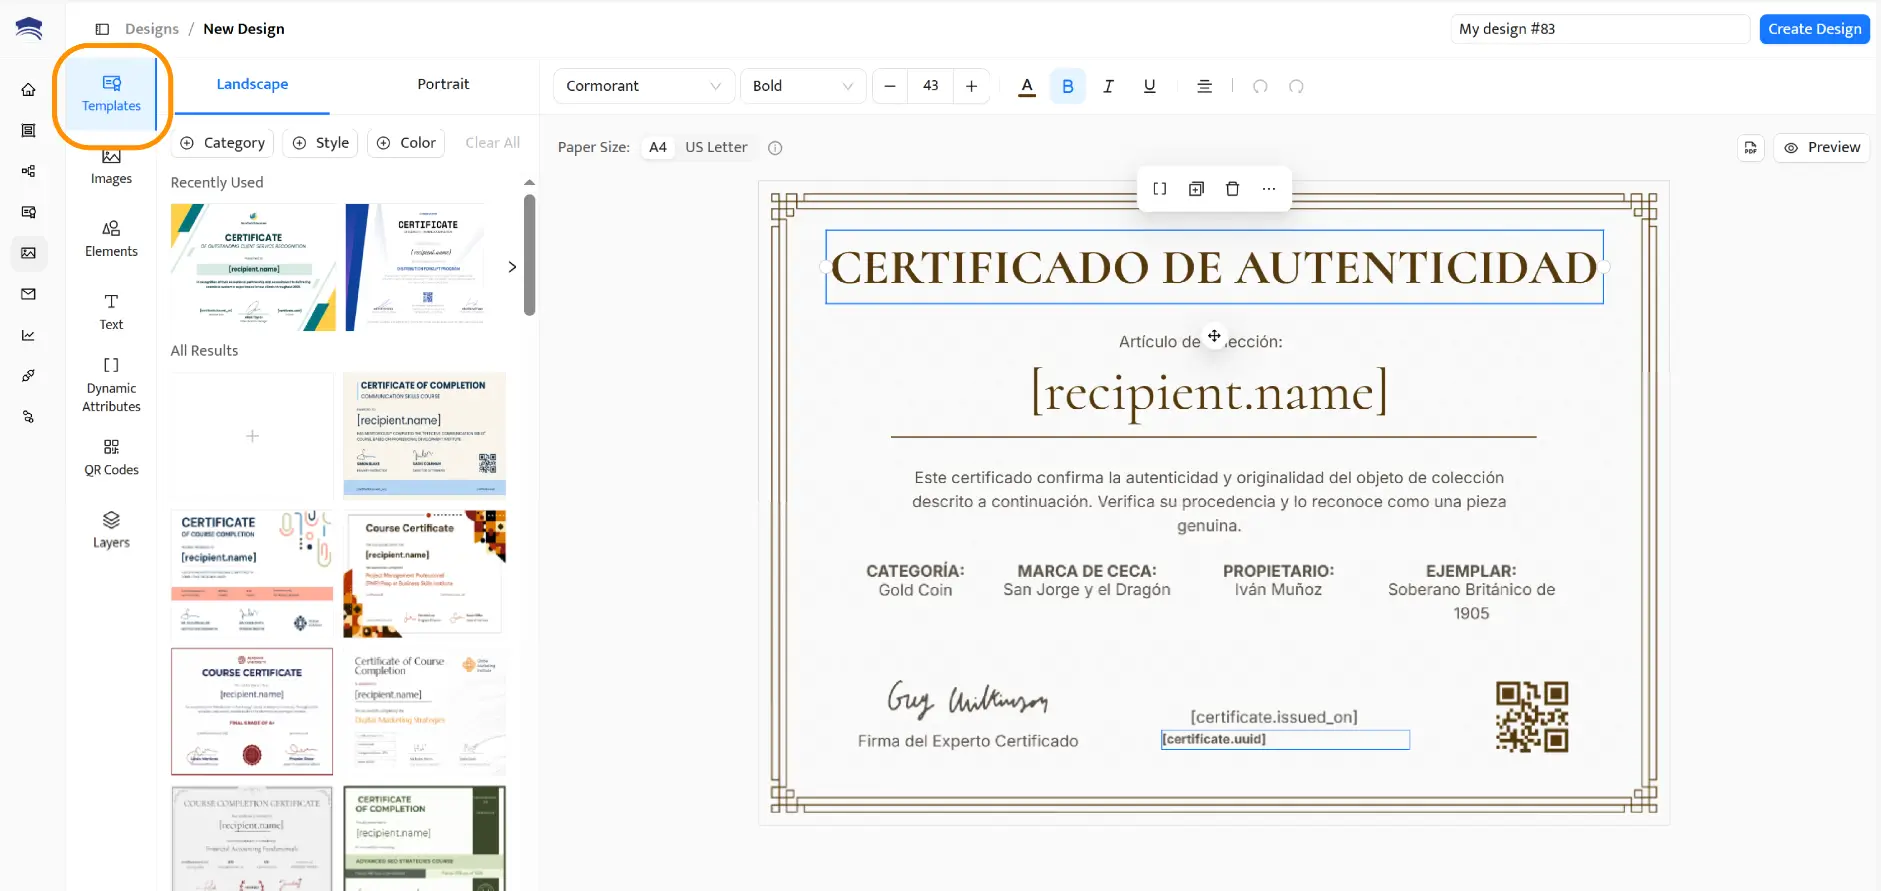Click the PDF export icon
Viewport: 1881px width, 891px height.
point(1750,148)
